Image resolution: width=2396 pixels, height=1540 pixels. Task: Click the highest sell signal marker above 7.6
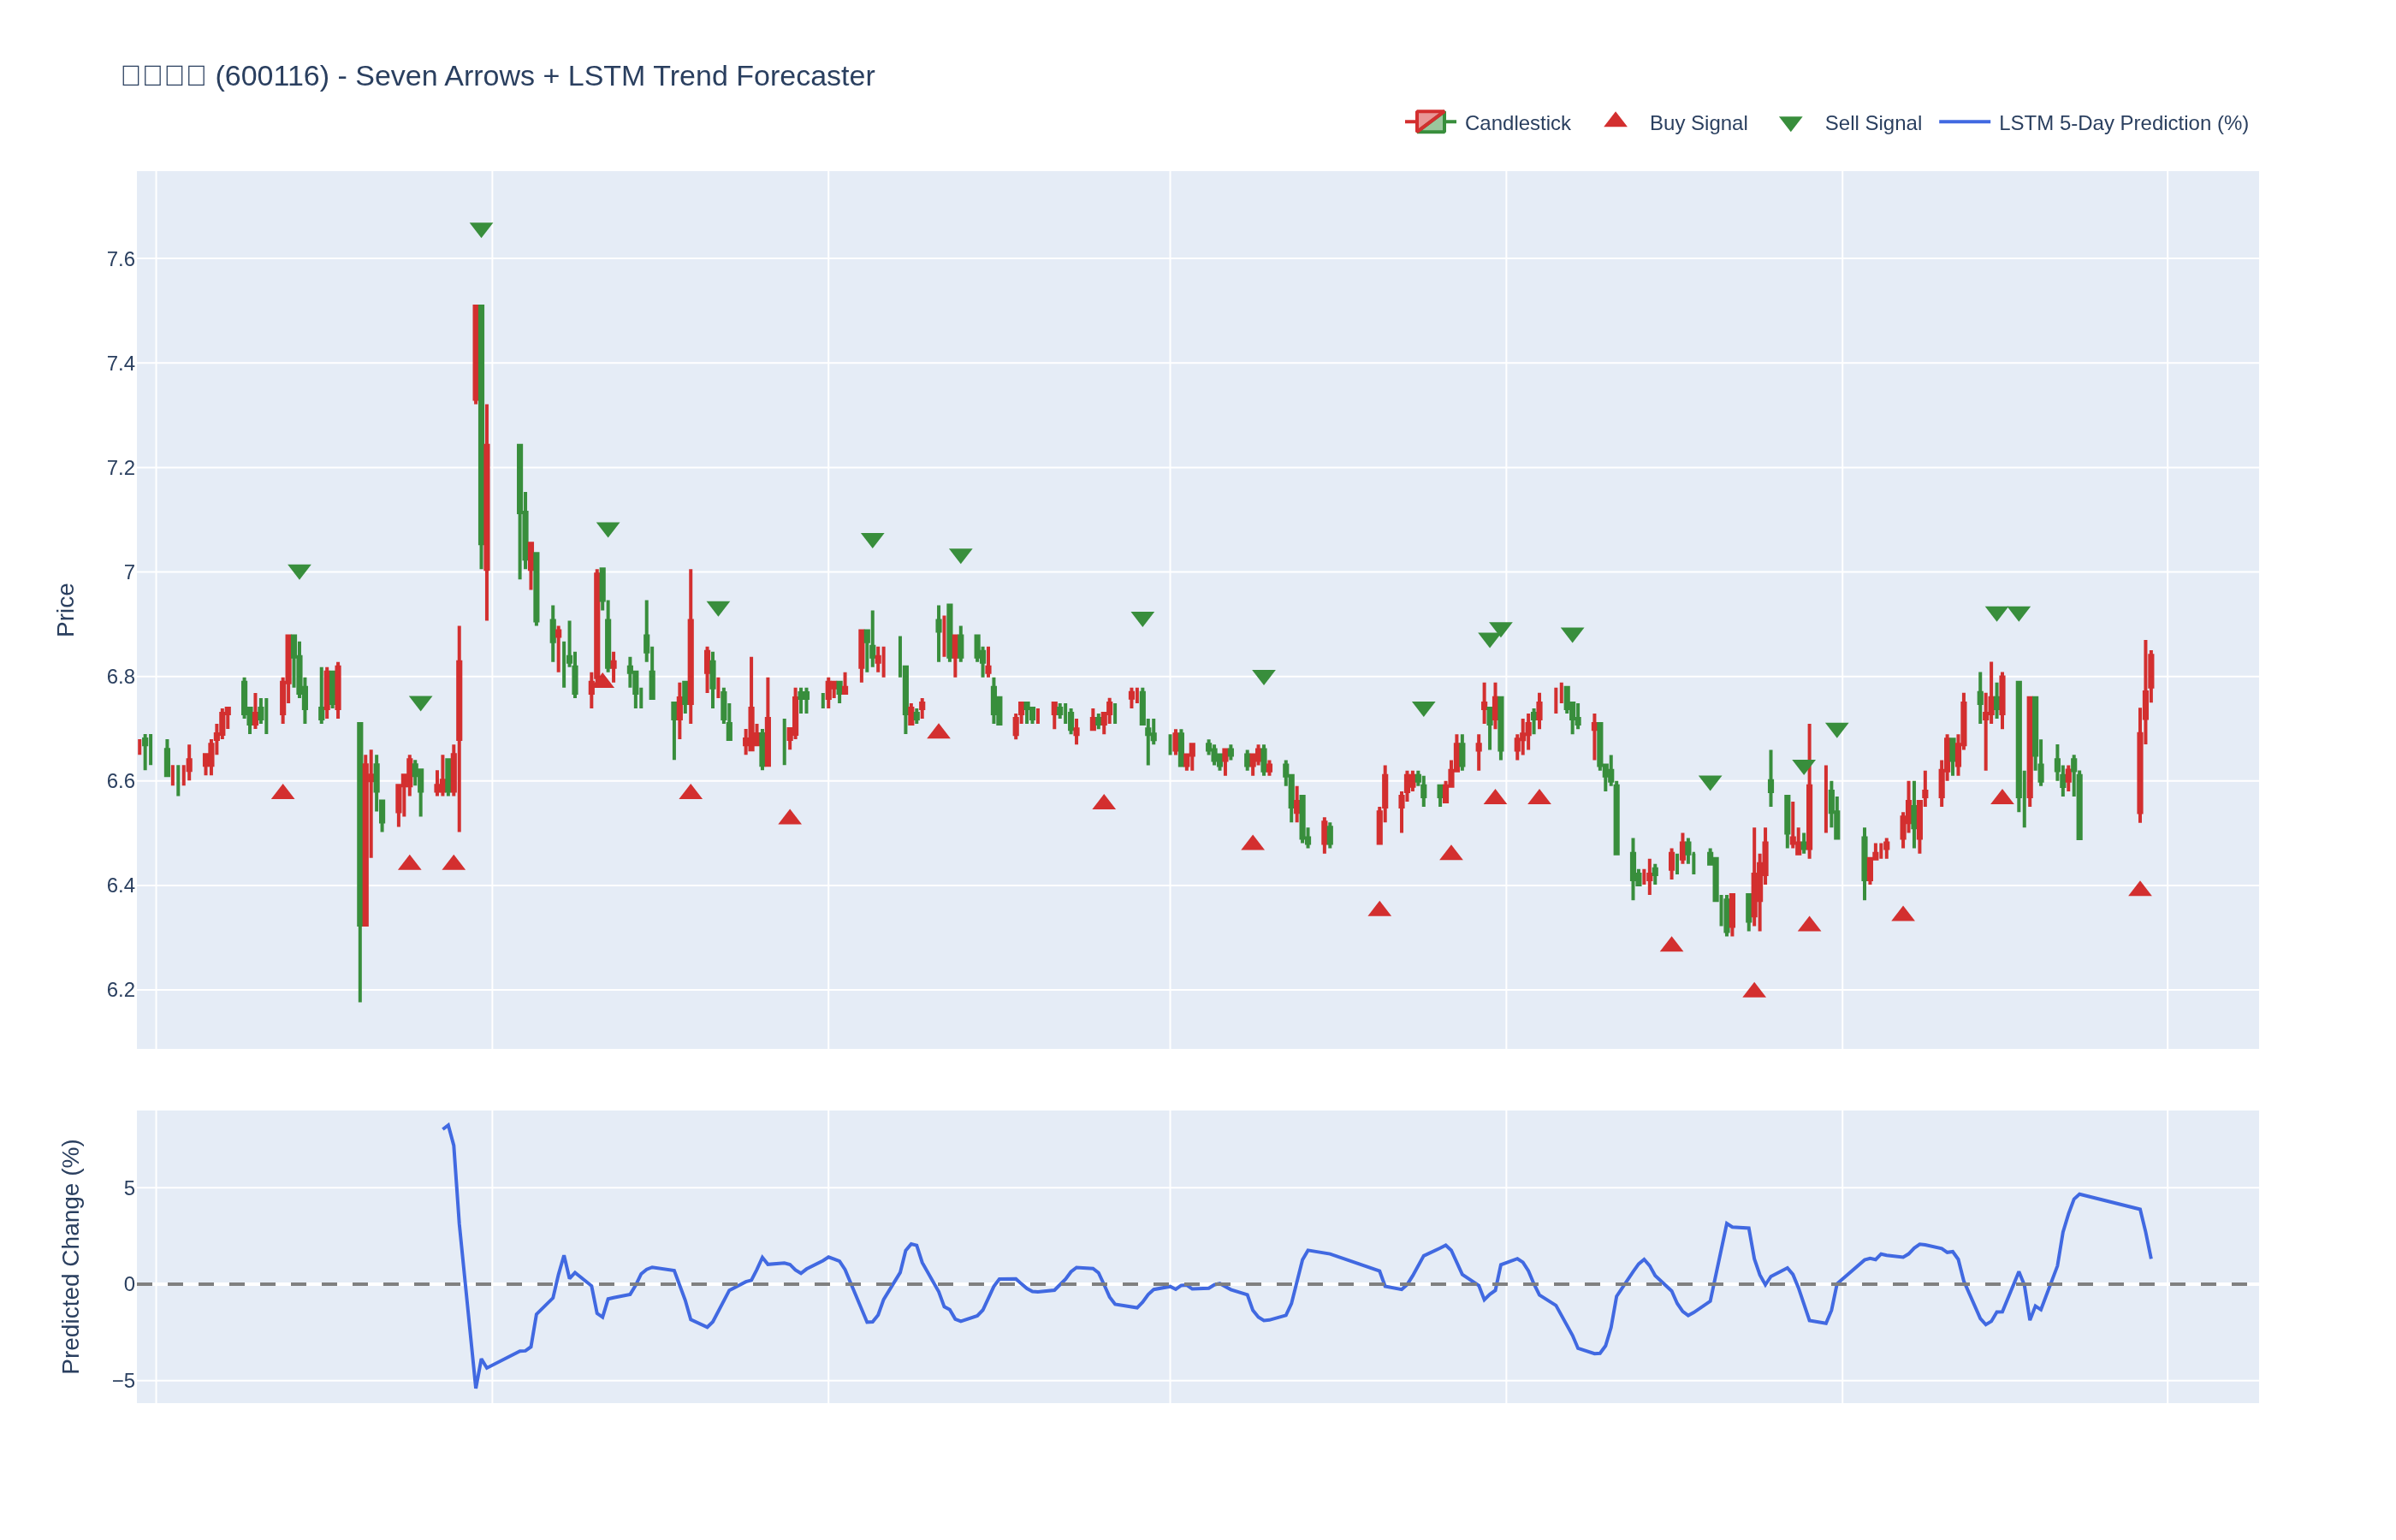click(x=481, y=230)
